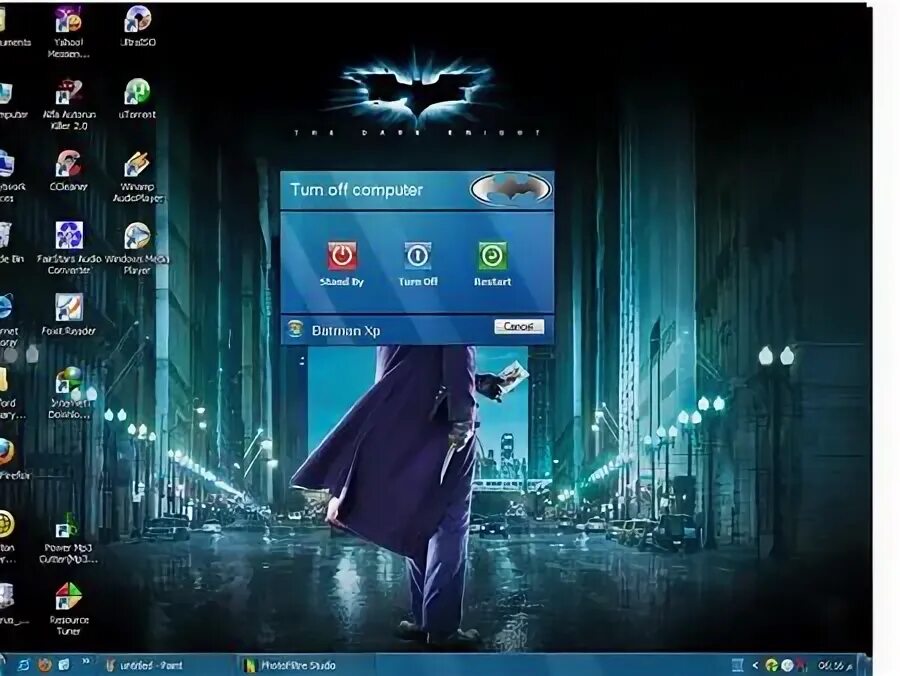Launch Firefox from the quick launch bar
The image size is (900, 676).
click(45, 665)
